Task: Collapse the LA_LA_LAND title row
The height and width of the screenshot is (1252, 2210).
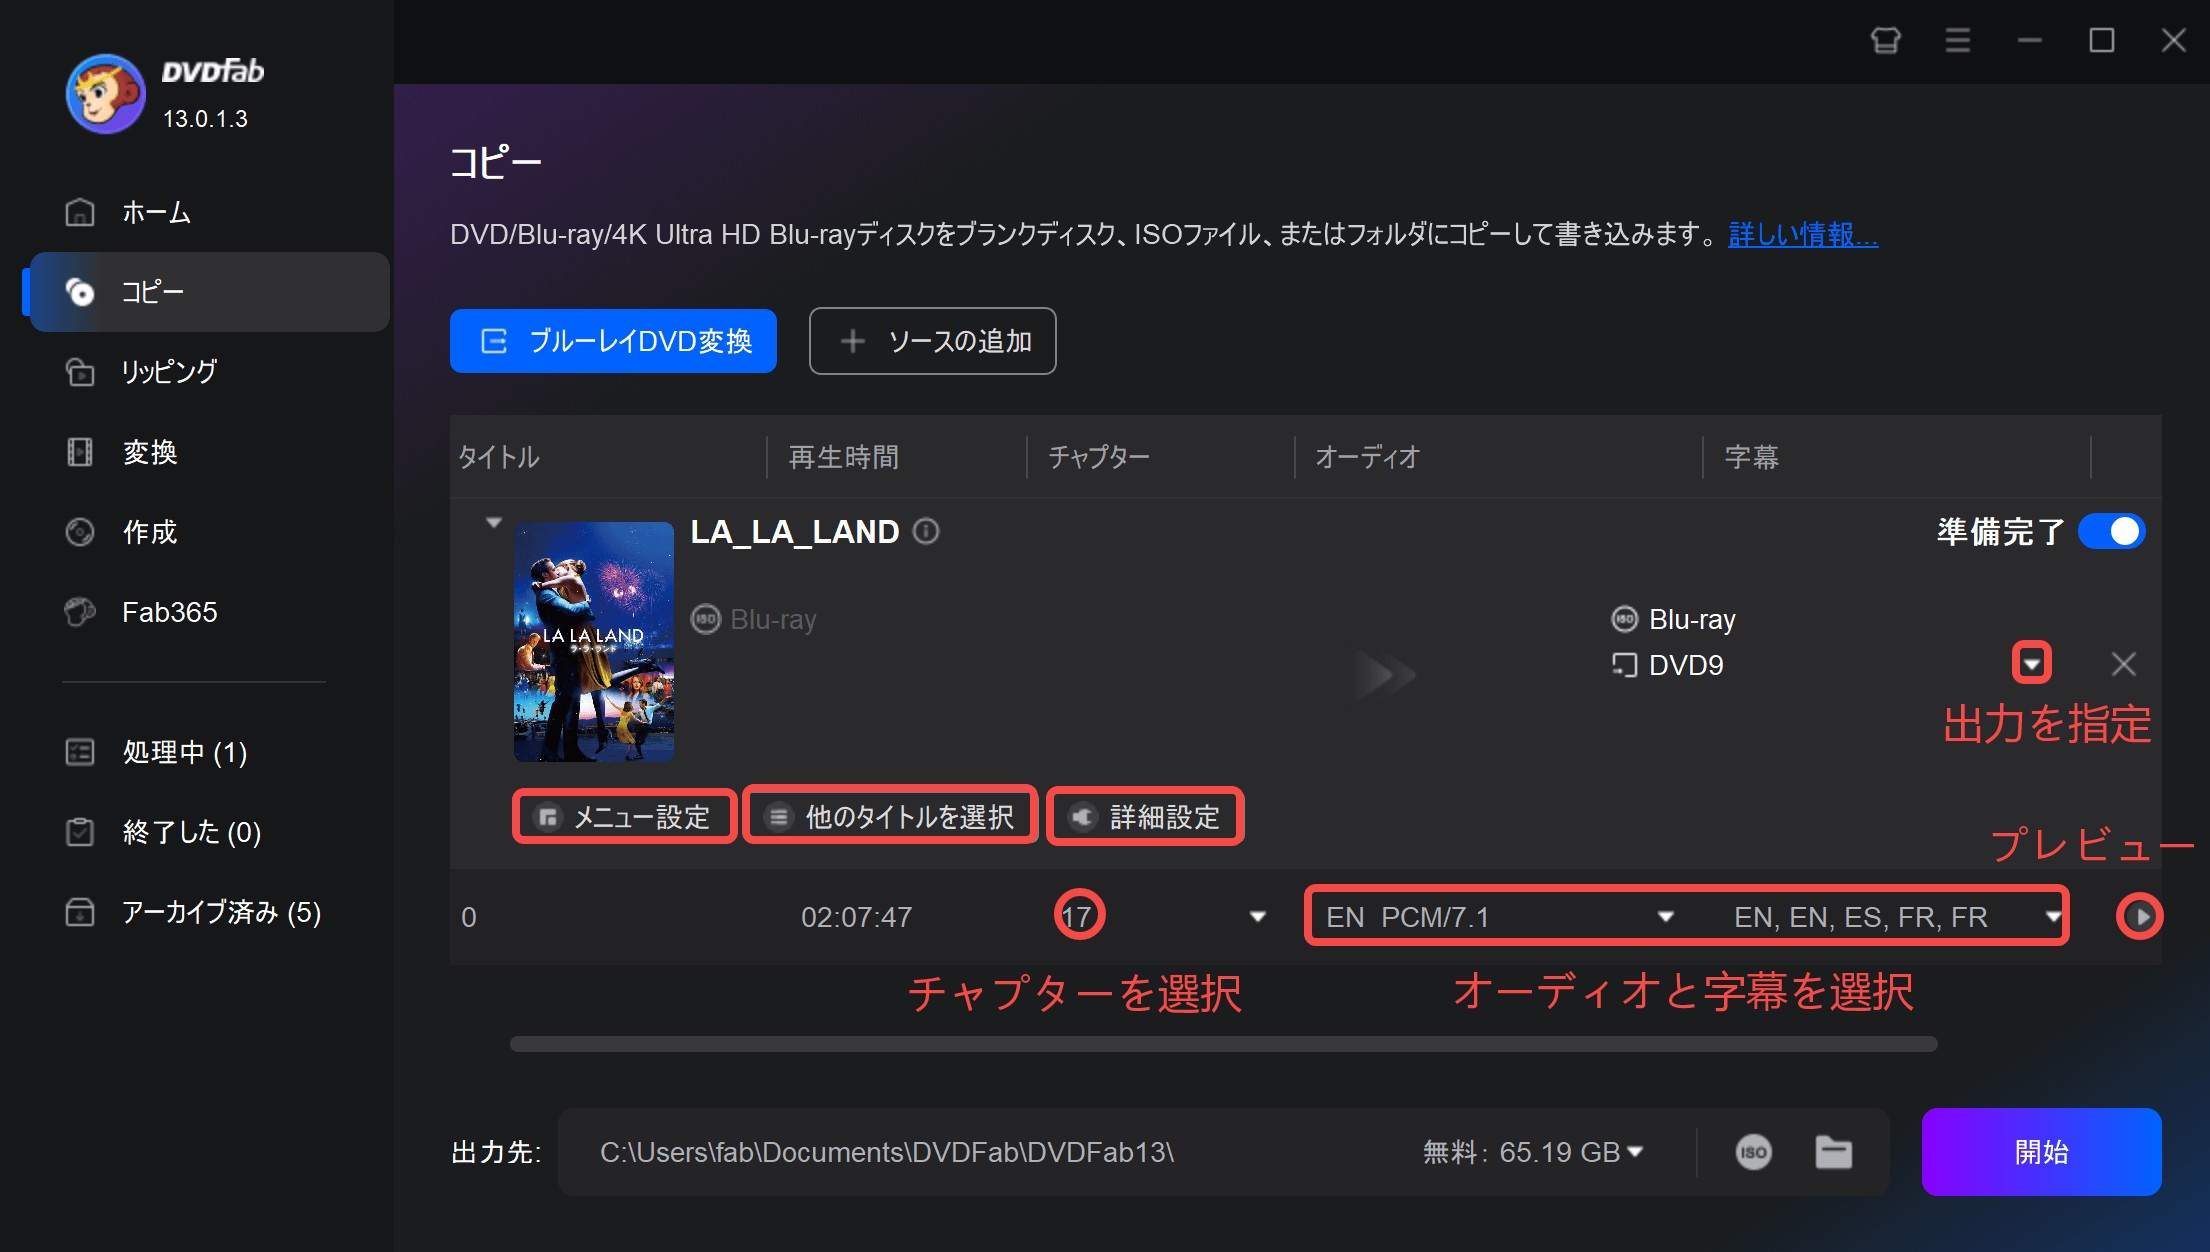Action: tap(493, 523)
